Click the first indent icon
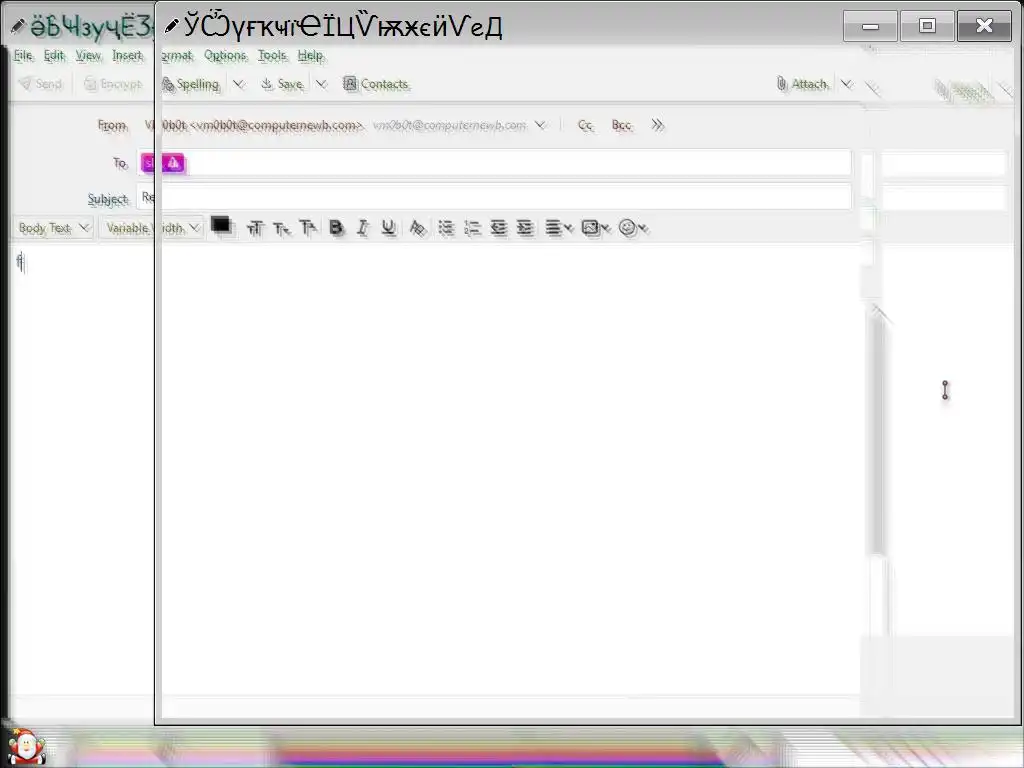This screenshot has width=1024, height=768. point(498,227)
